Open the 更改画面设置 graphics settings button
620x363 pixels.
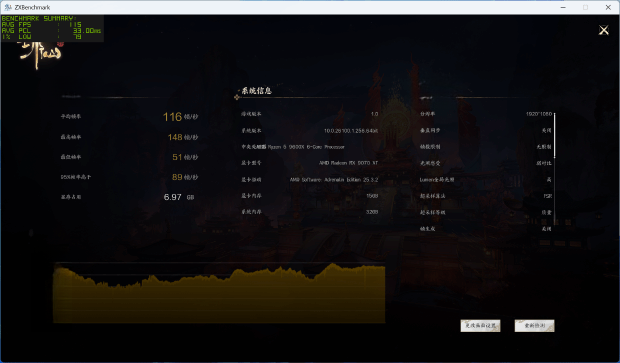[480, 325]
